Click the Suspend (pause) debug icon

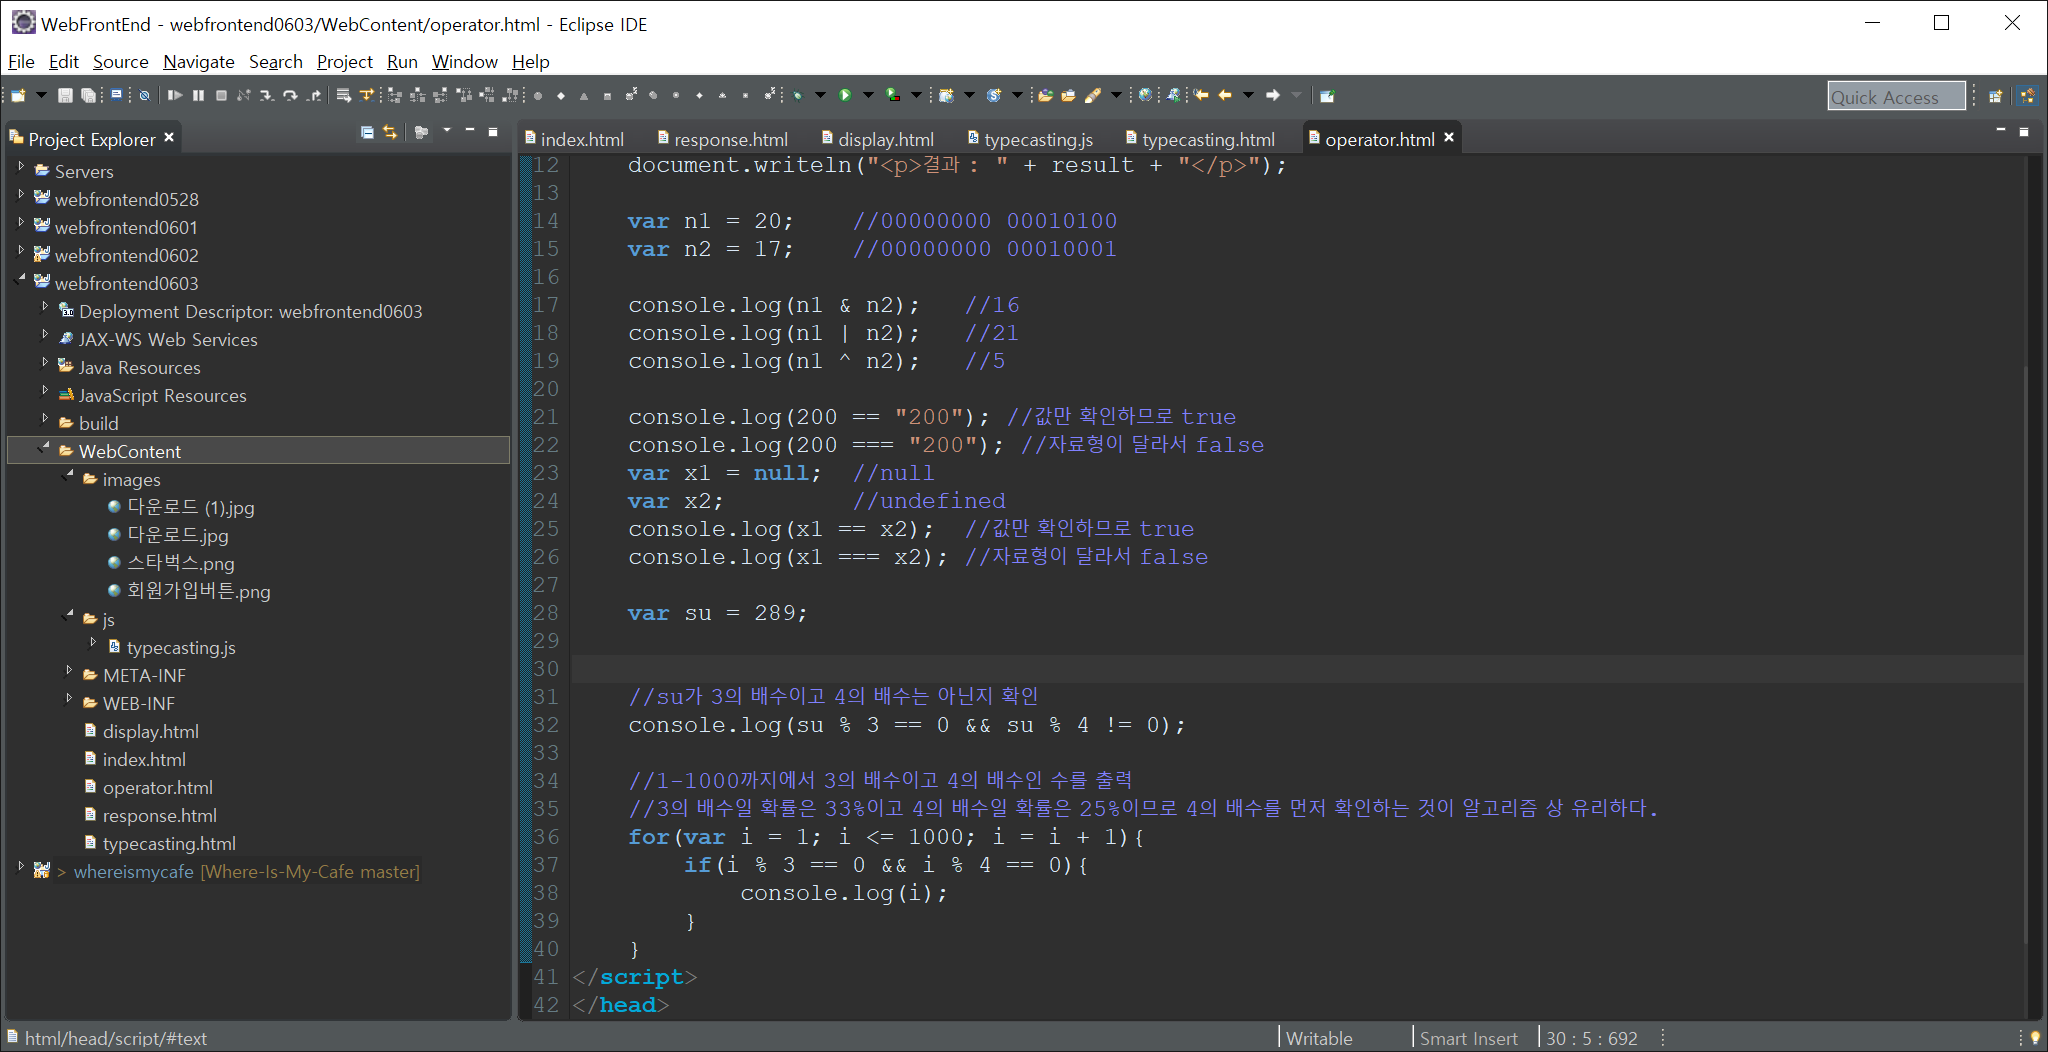click(x=198, y=96)
